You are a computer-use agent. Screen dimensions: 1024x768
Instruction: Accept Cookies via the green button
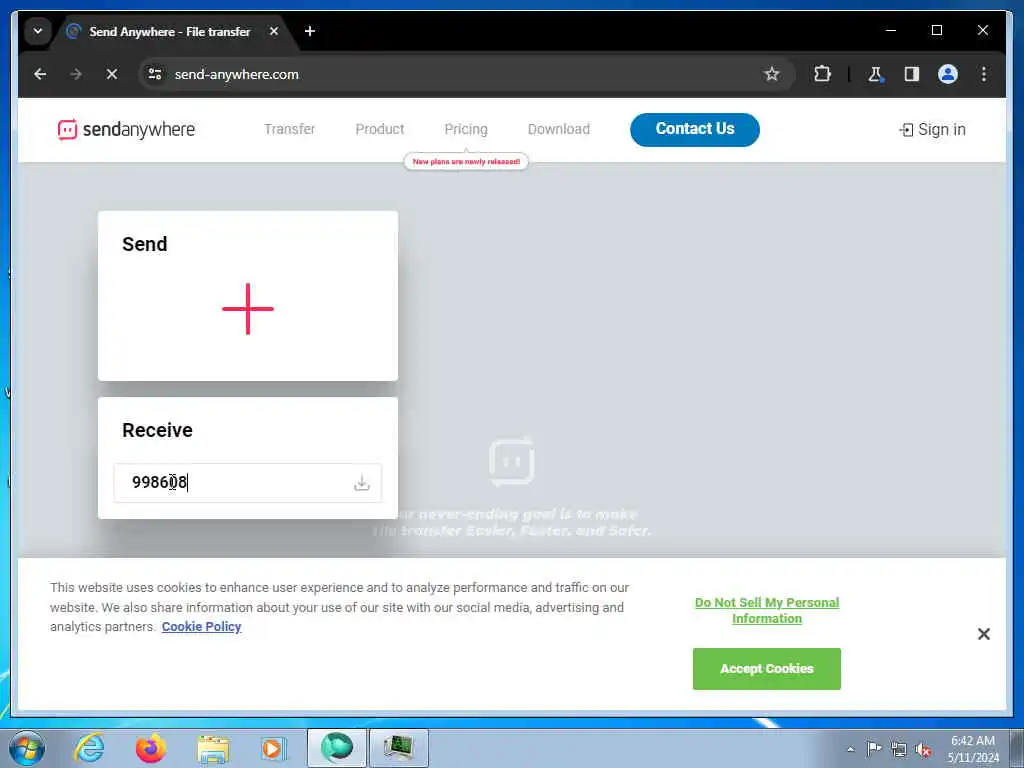tap(767, 669)
